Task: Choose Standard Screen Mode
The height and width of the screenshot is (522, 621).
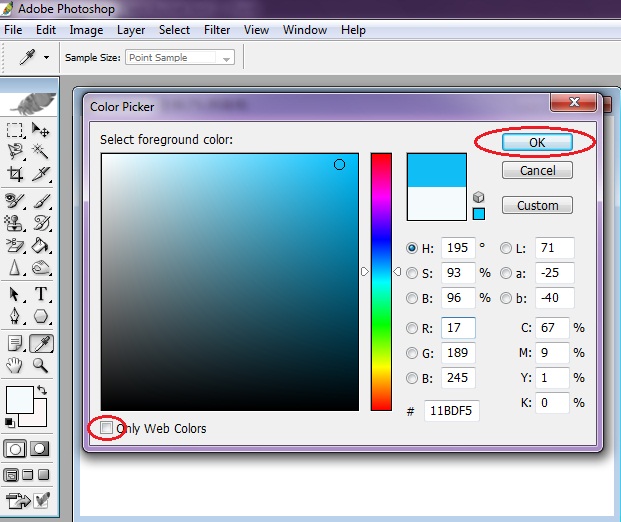Action: [x=11, y=474]
